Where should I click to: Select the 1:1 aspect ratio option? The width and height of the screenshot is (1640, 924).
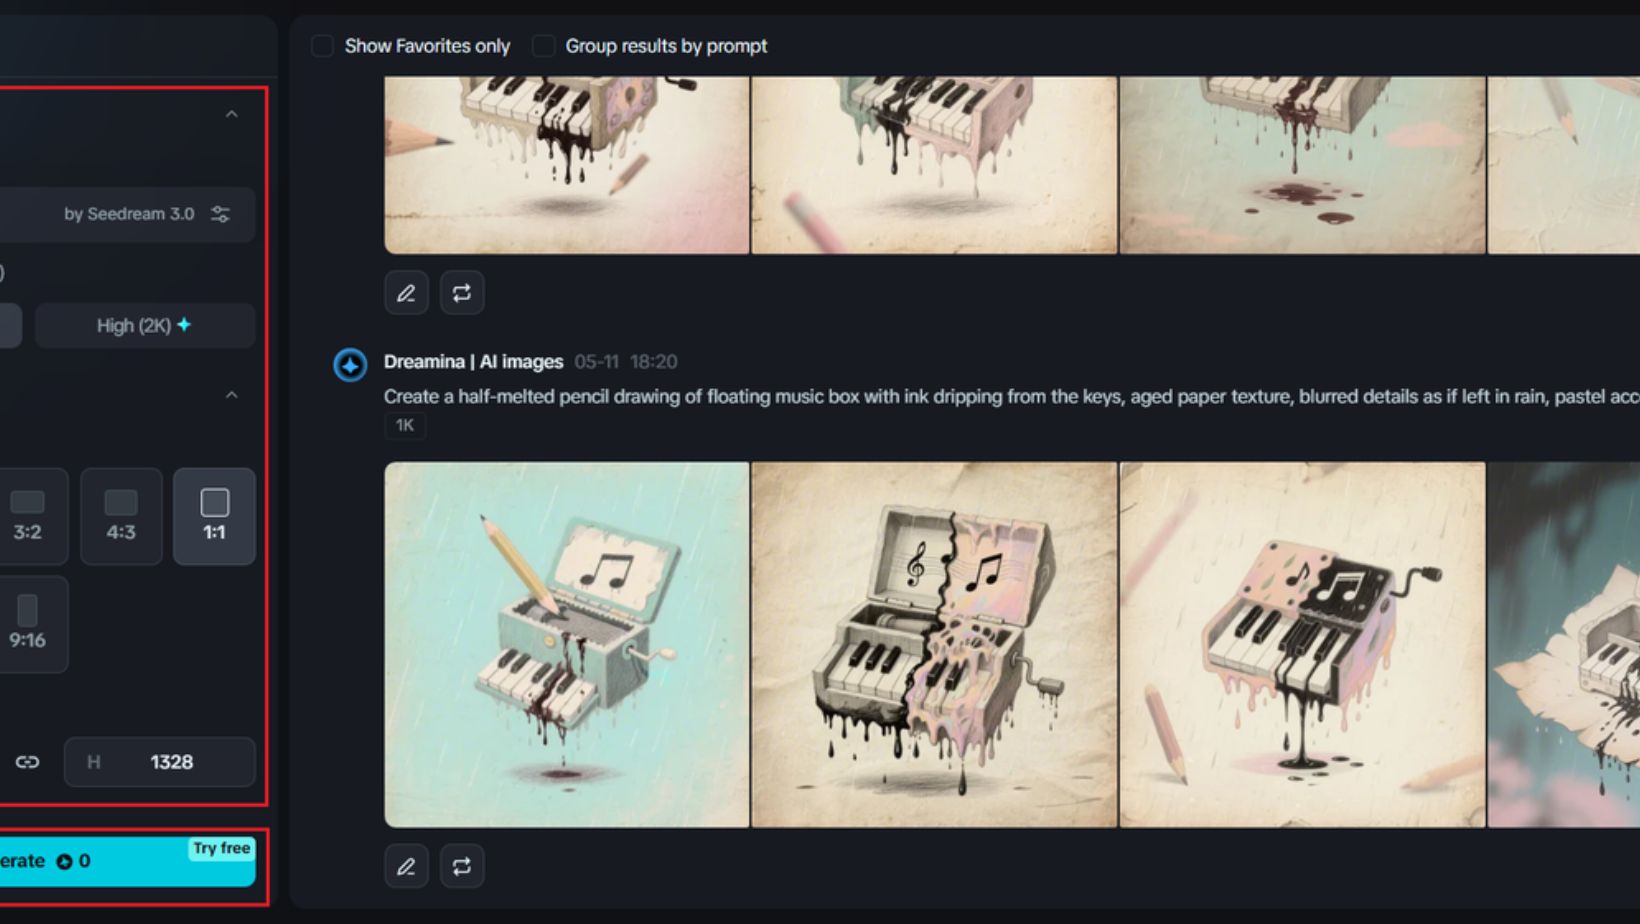214,516
